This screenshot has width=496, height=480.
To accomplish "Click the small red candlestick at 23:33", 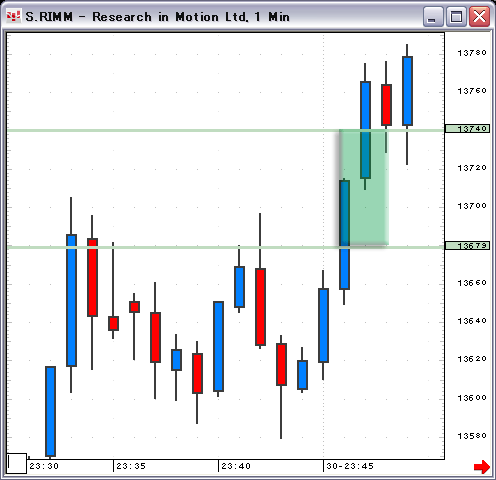I will pyautogui.click(x=113, y=323).
